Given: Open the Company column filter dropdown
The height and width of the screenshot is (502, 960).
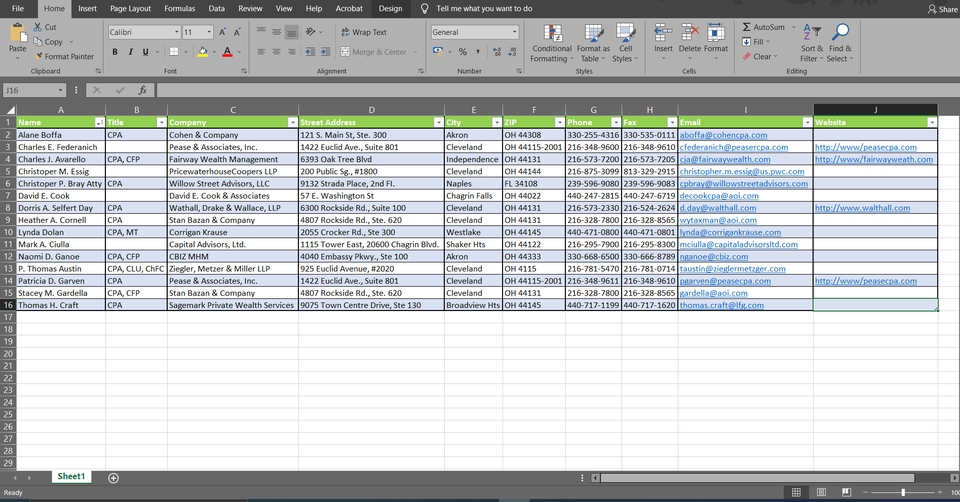Looking at the screenshot, I should point(293,122).
